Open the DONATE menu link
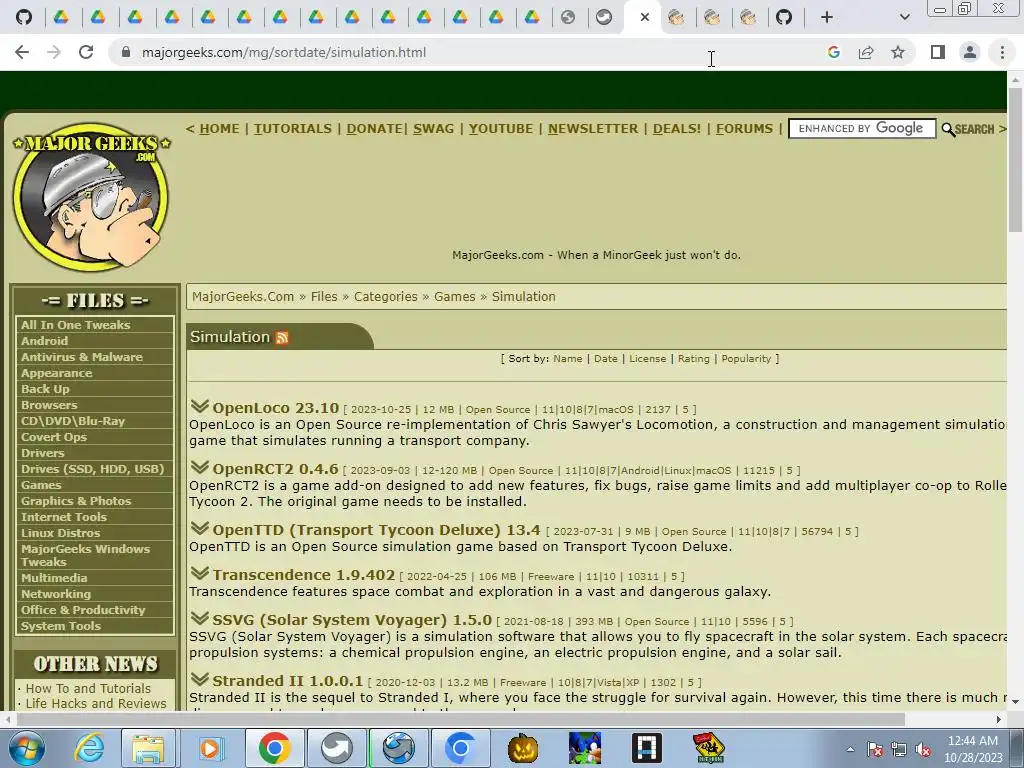The height and width of the screenshot is (768, 1024). 374,129
